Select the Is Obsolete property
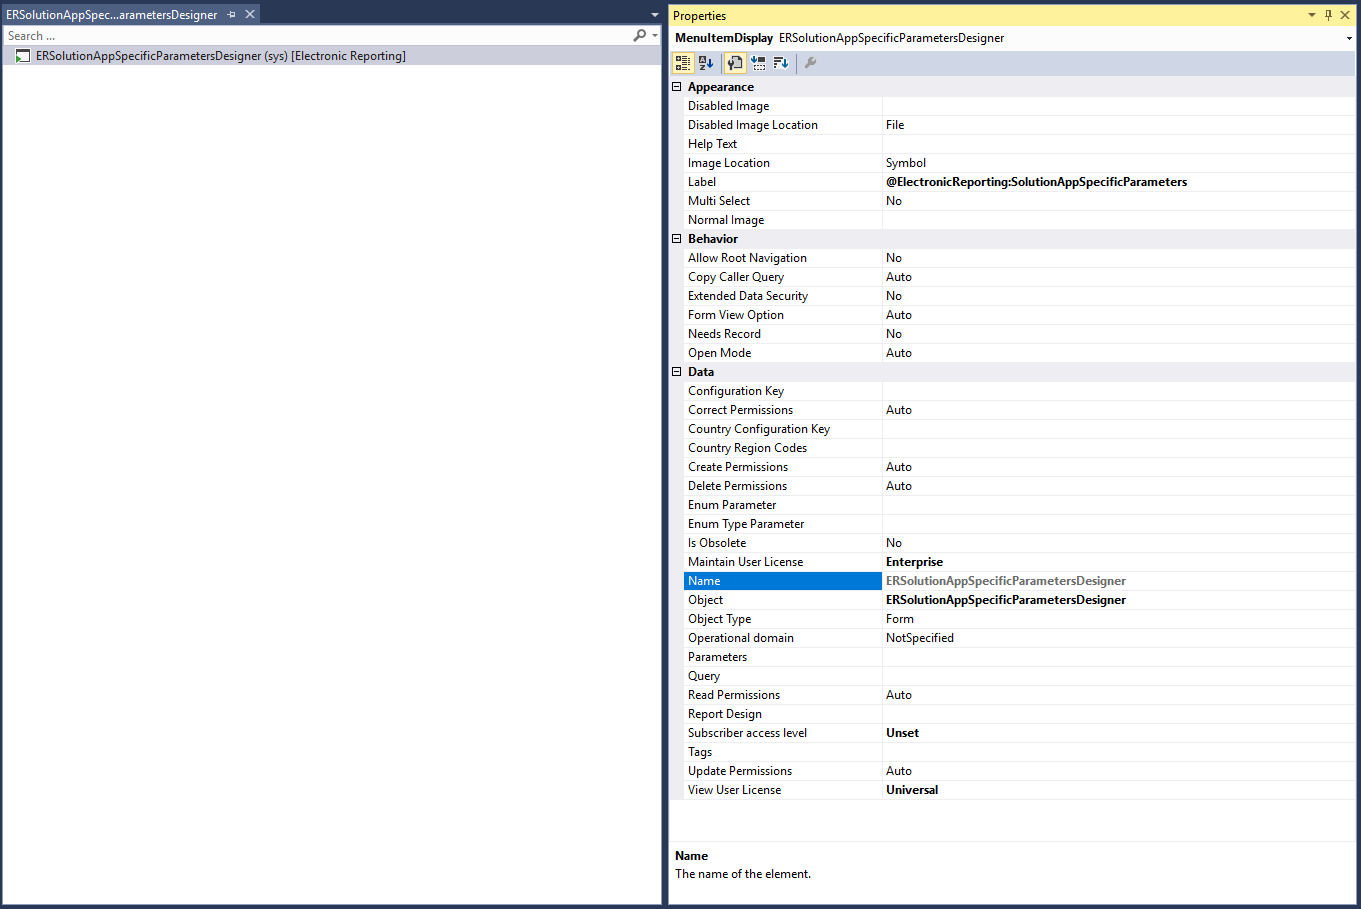 click(783, 543)
